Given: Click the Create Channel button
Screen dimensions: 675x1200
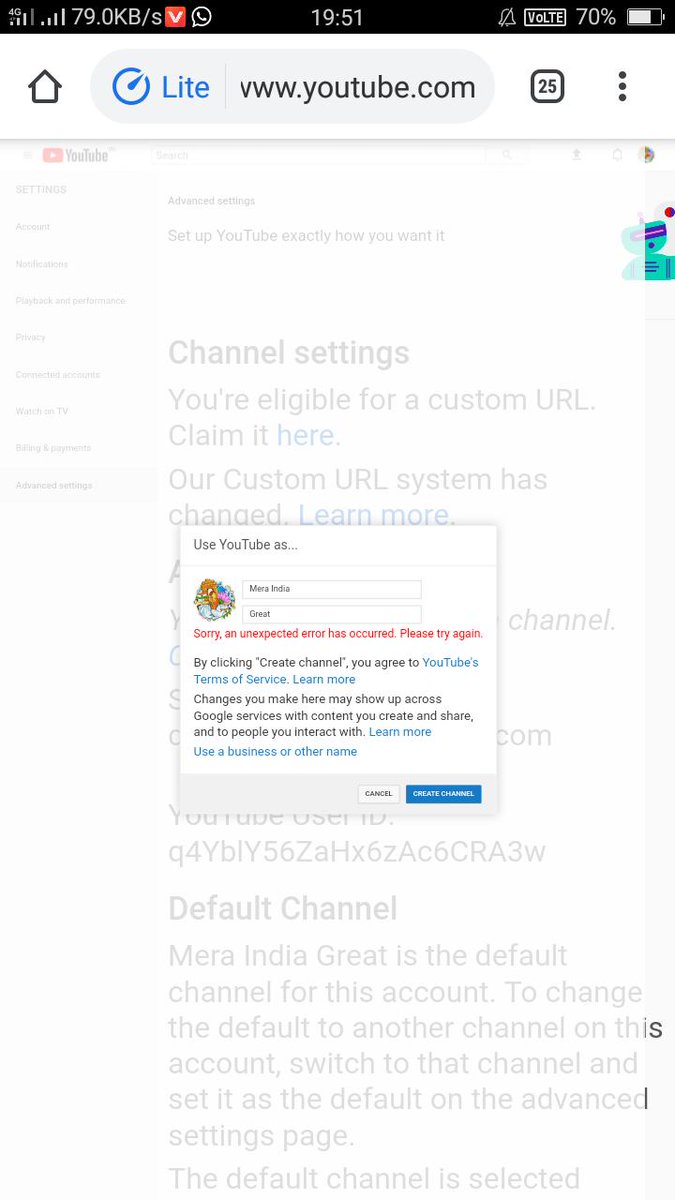Looking at the screenshot, I should pyautogui.click(x=444, y=794).
